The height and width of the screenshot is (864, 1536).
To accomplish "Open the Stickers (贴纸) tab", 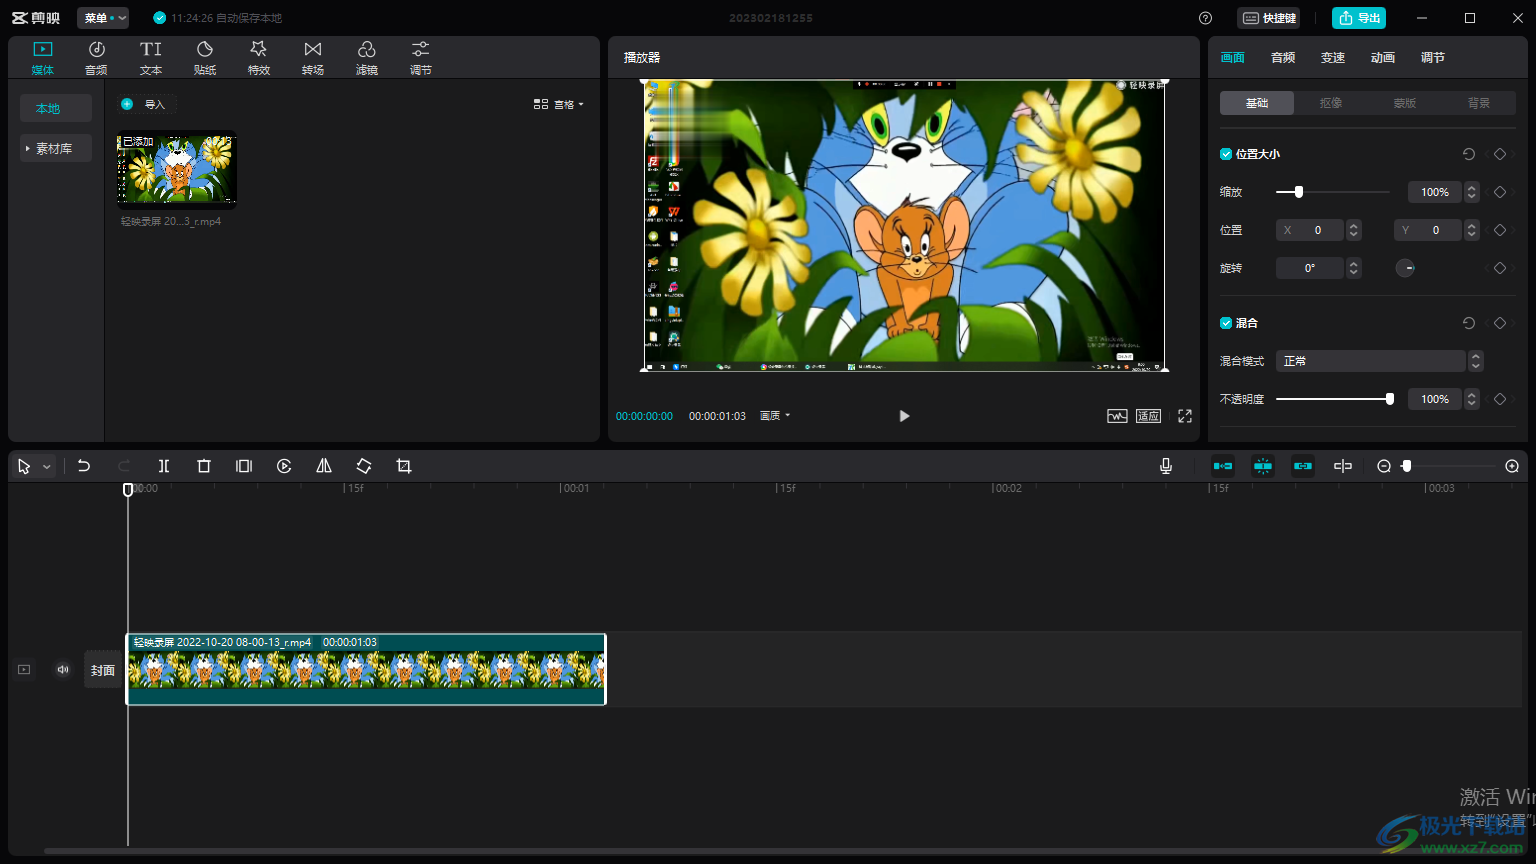I will point(204,58).
